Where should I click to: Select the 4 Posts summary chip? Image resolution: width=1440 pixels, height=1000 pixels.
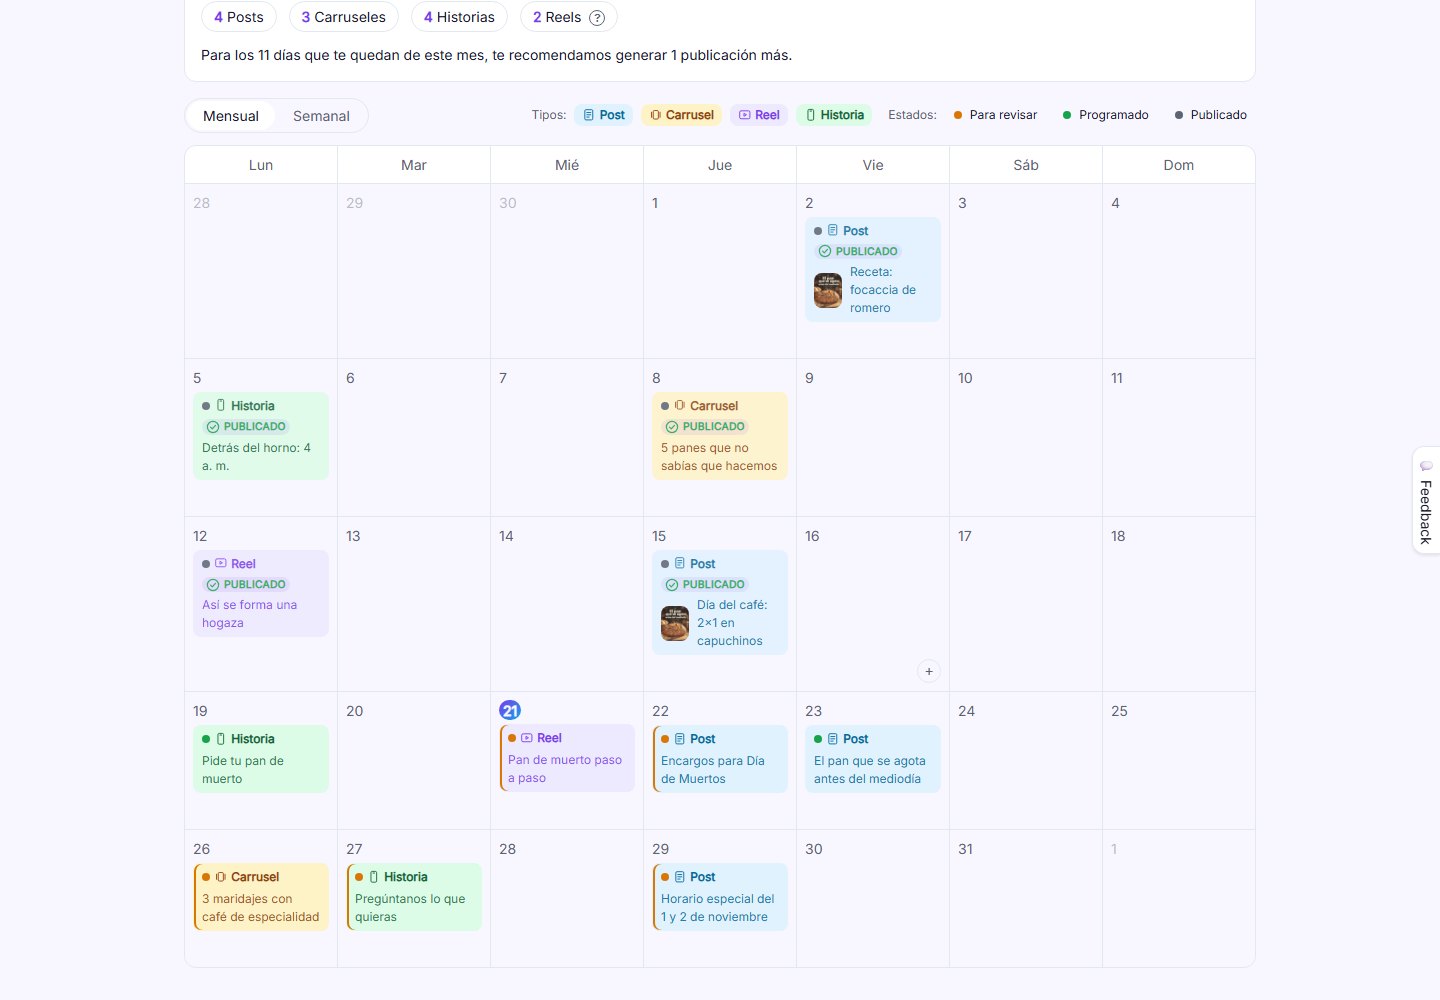click(x=239, y=17)
